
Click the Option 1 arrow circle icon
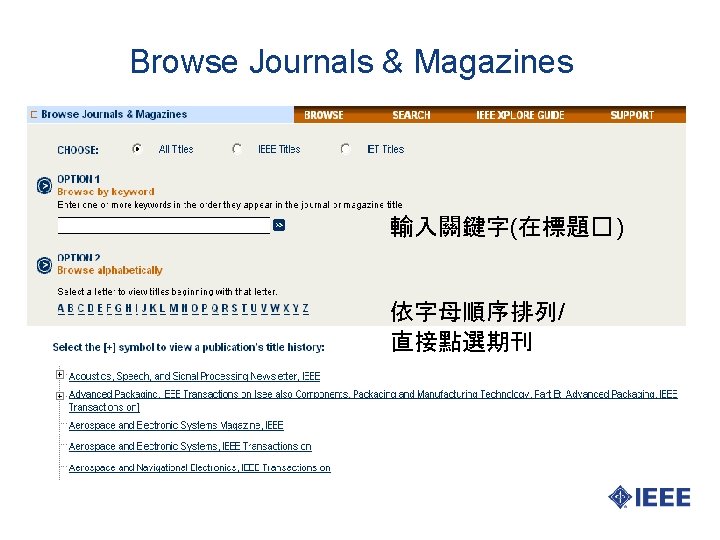[44, 186]
